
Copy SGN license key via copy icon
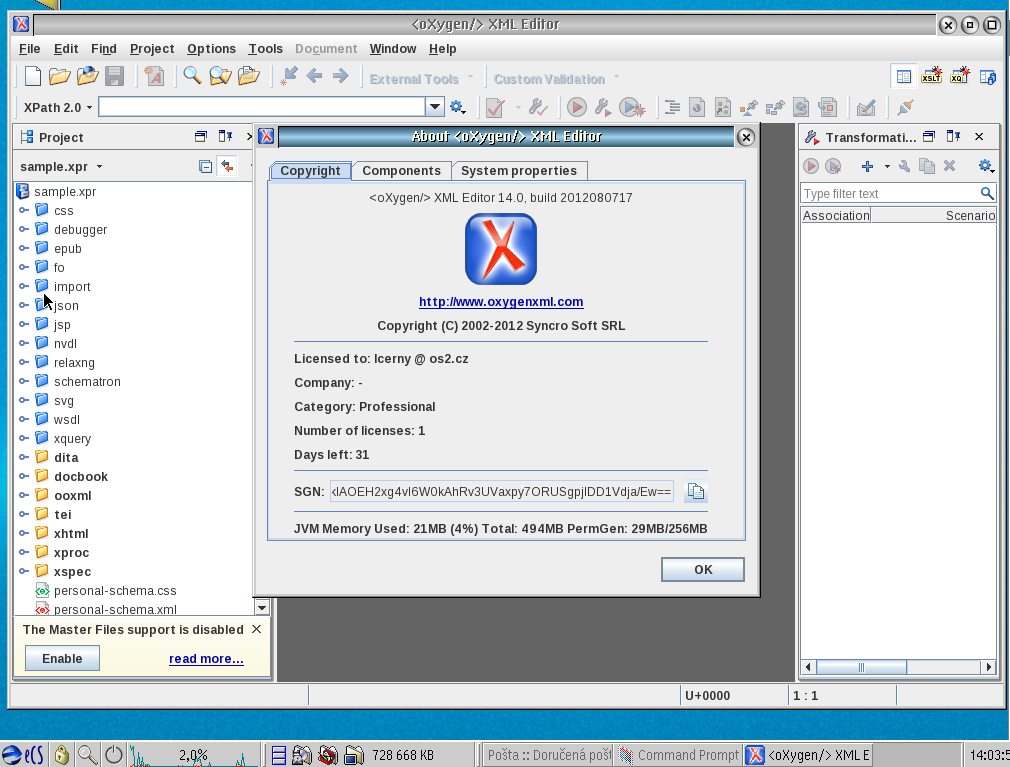[696, 491]
